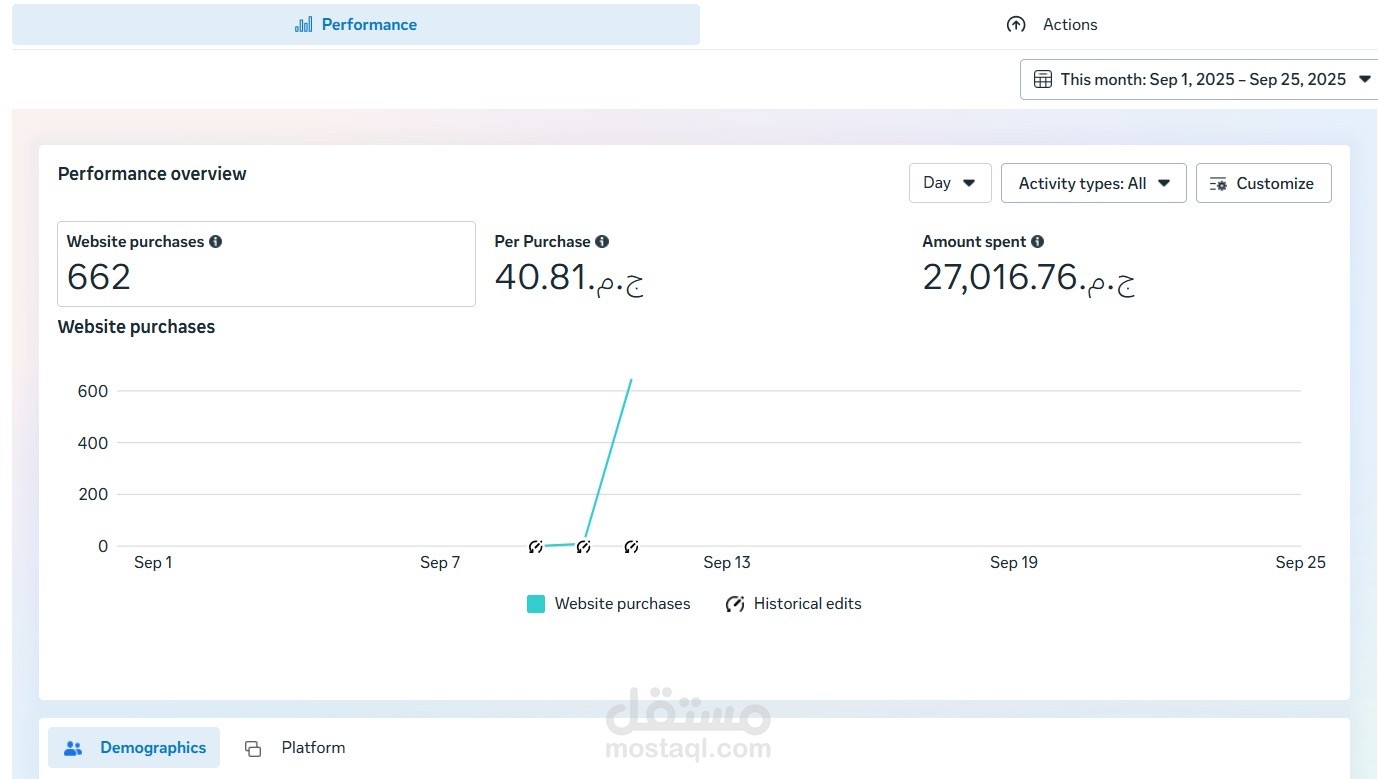Click the Actions arrow icon
Screen dimensions: 1378x779
coord(1016,24)
